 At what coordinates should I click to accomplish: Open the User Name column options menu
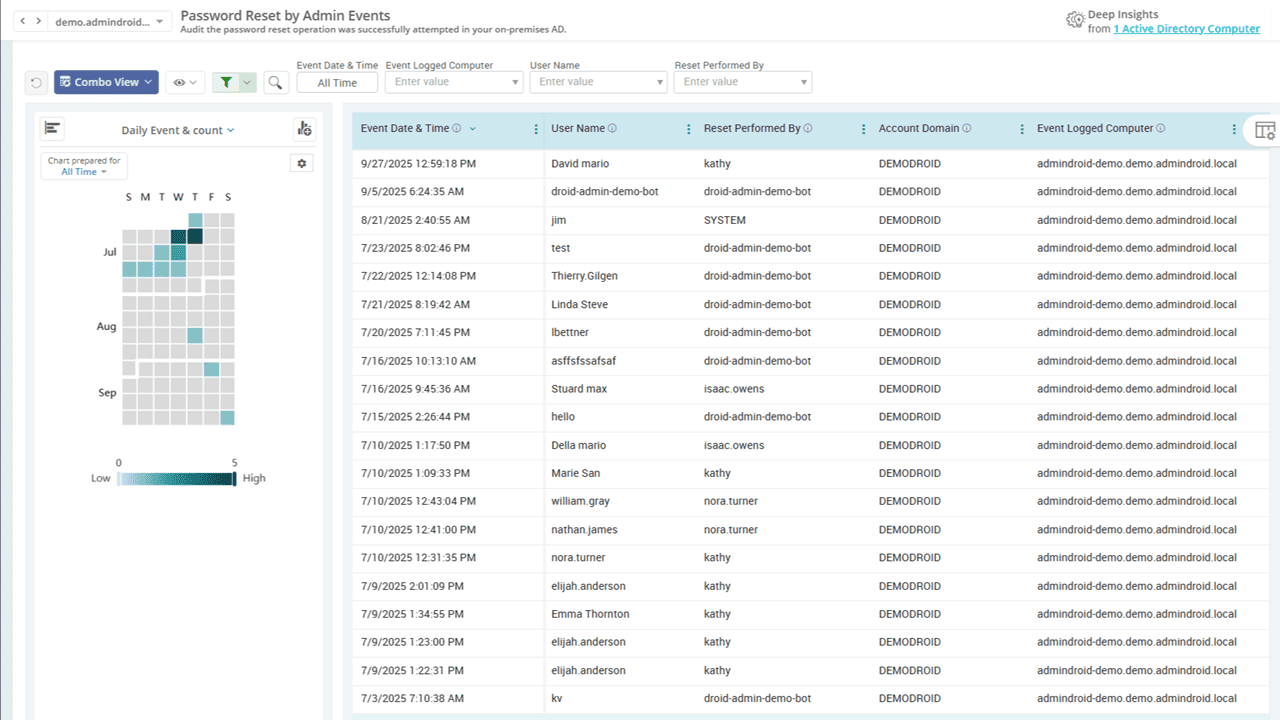coord(689,129)
